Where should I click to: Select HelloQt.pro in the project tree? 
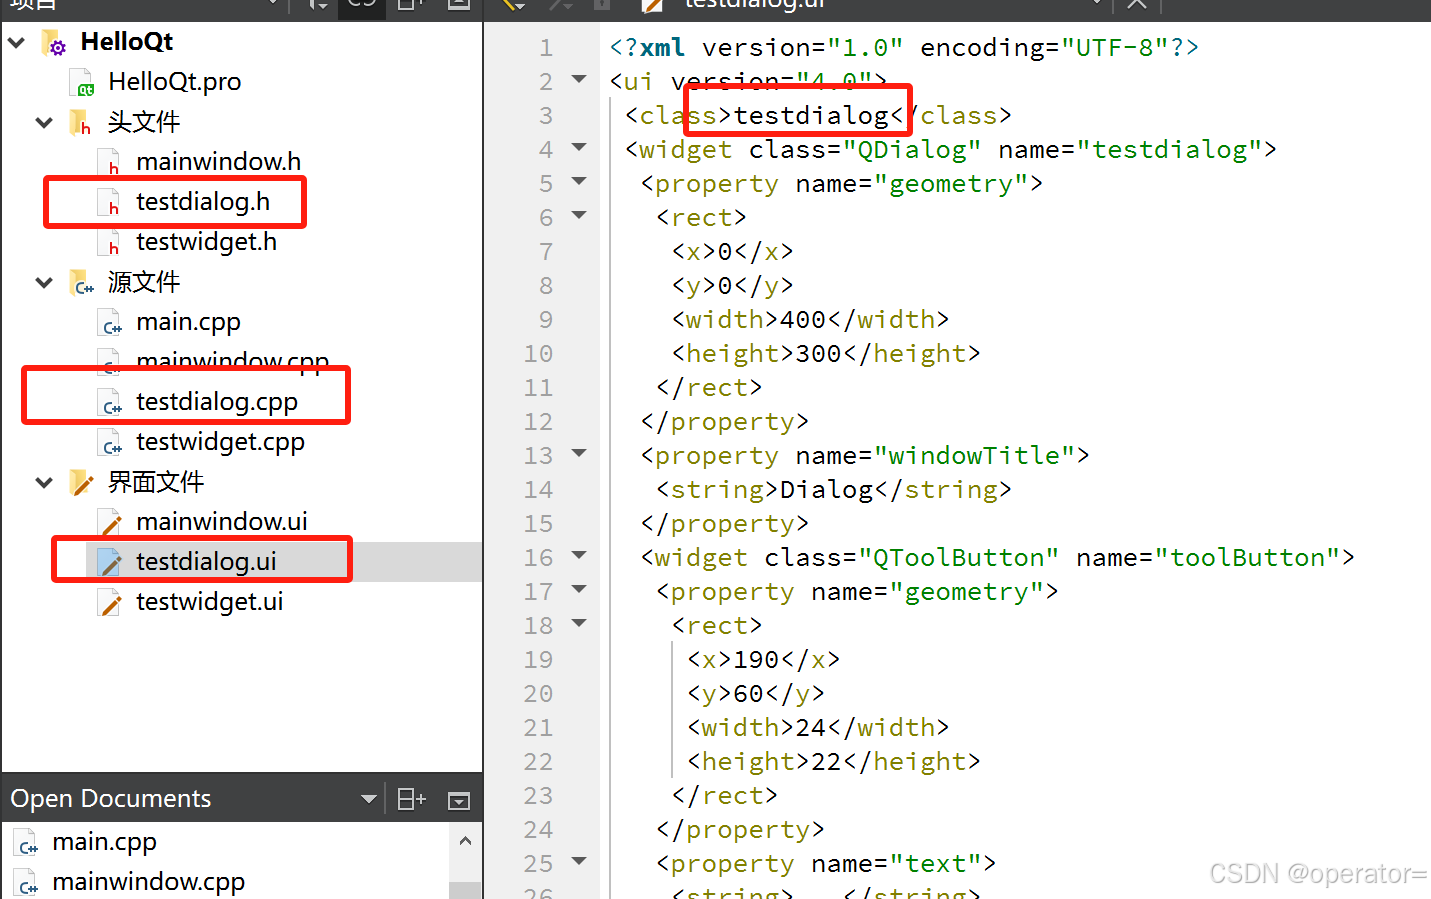pyautogui.click(x=174, y=82)
